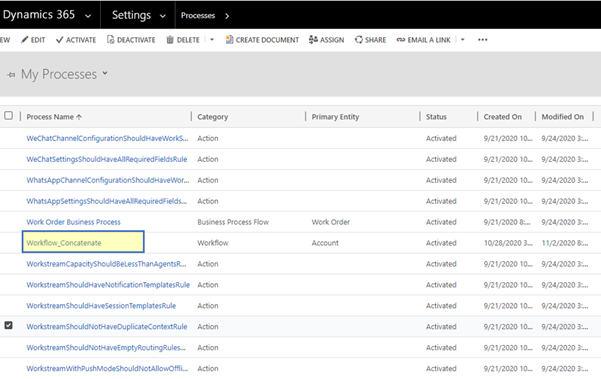This screenshot has height=379, width=601.
Task: Click the EMAIL A LINK command label
Action: point(429,40)
